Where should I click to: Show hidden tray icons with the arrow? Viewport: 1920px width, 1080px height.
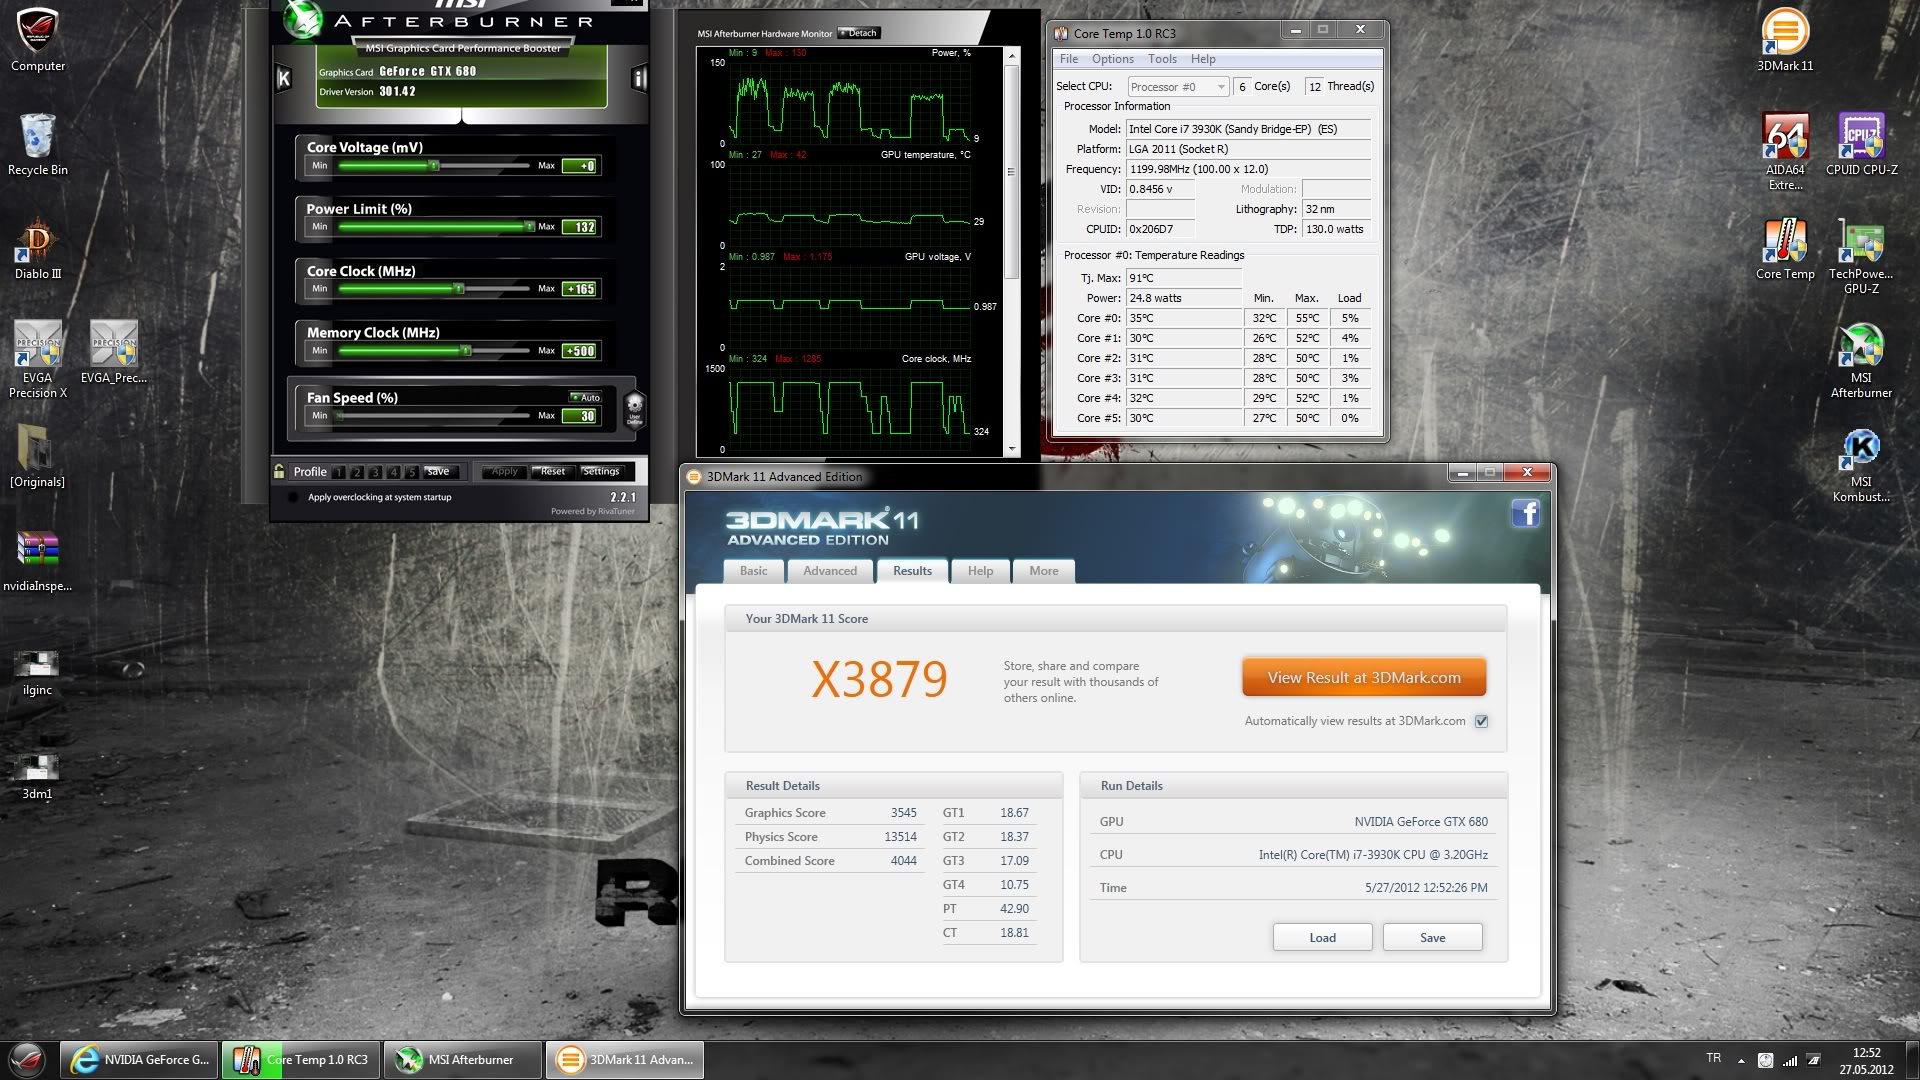(x=1741, y=1060)
